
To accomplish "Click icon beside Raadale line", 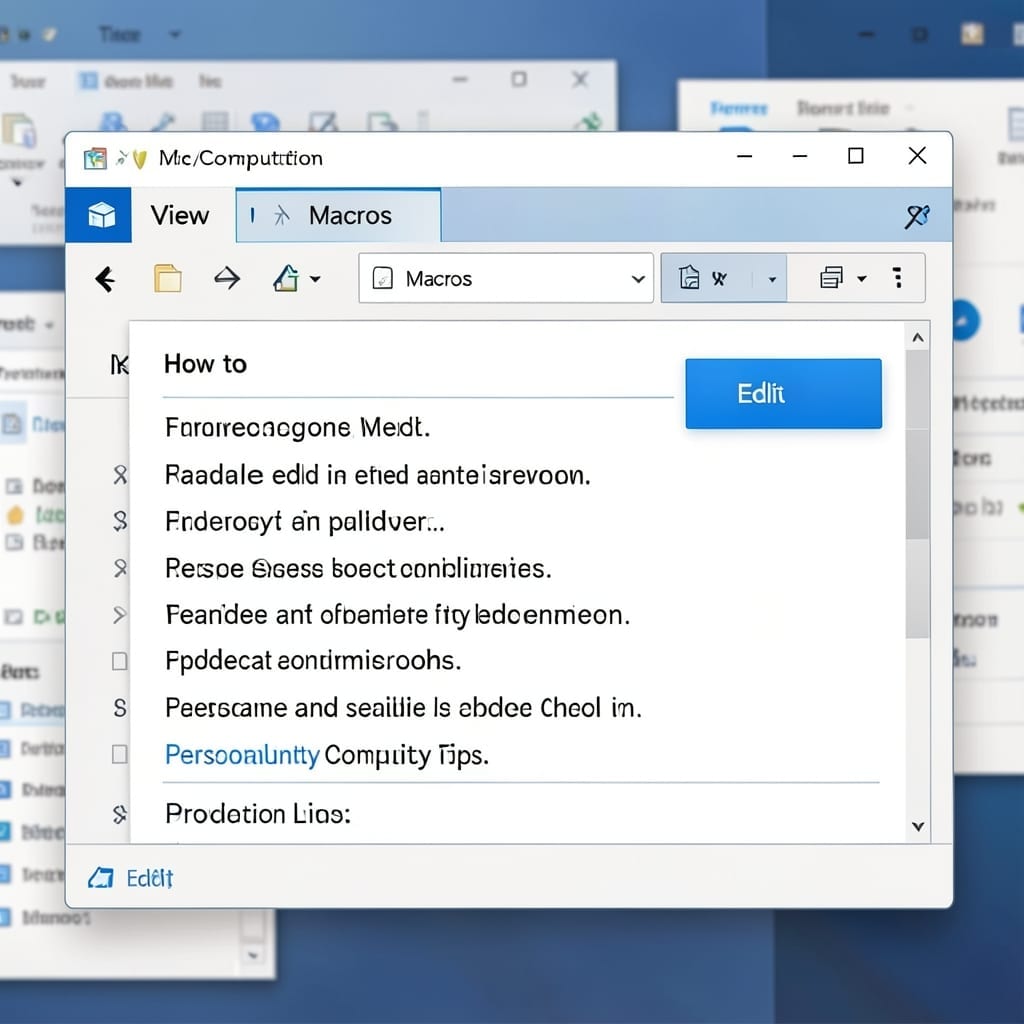I will [120, 475].
